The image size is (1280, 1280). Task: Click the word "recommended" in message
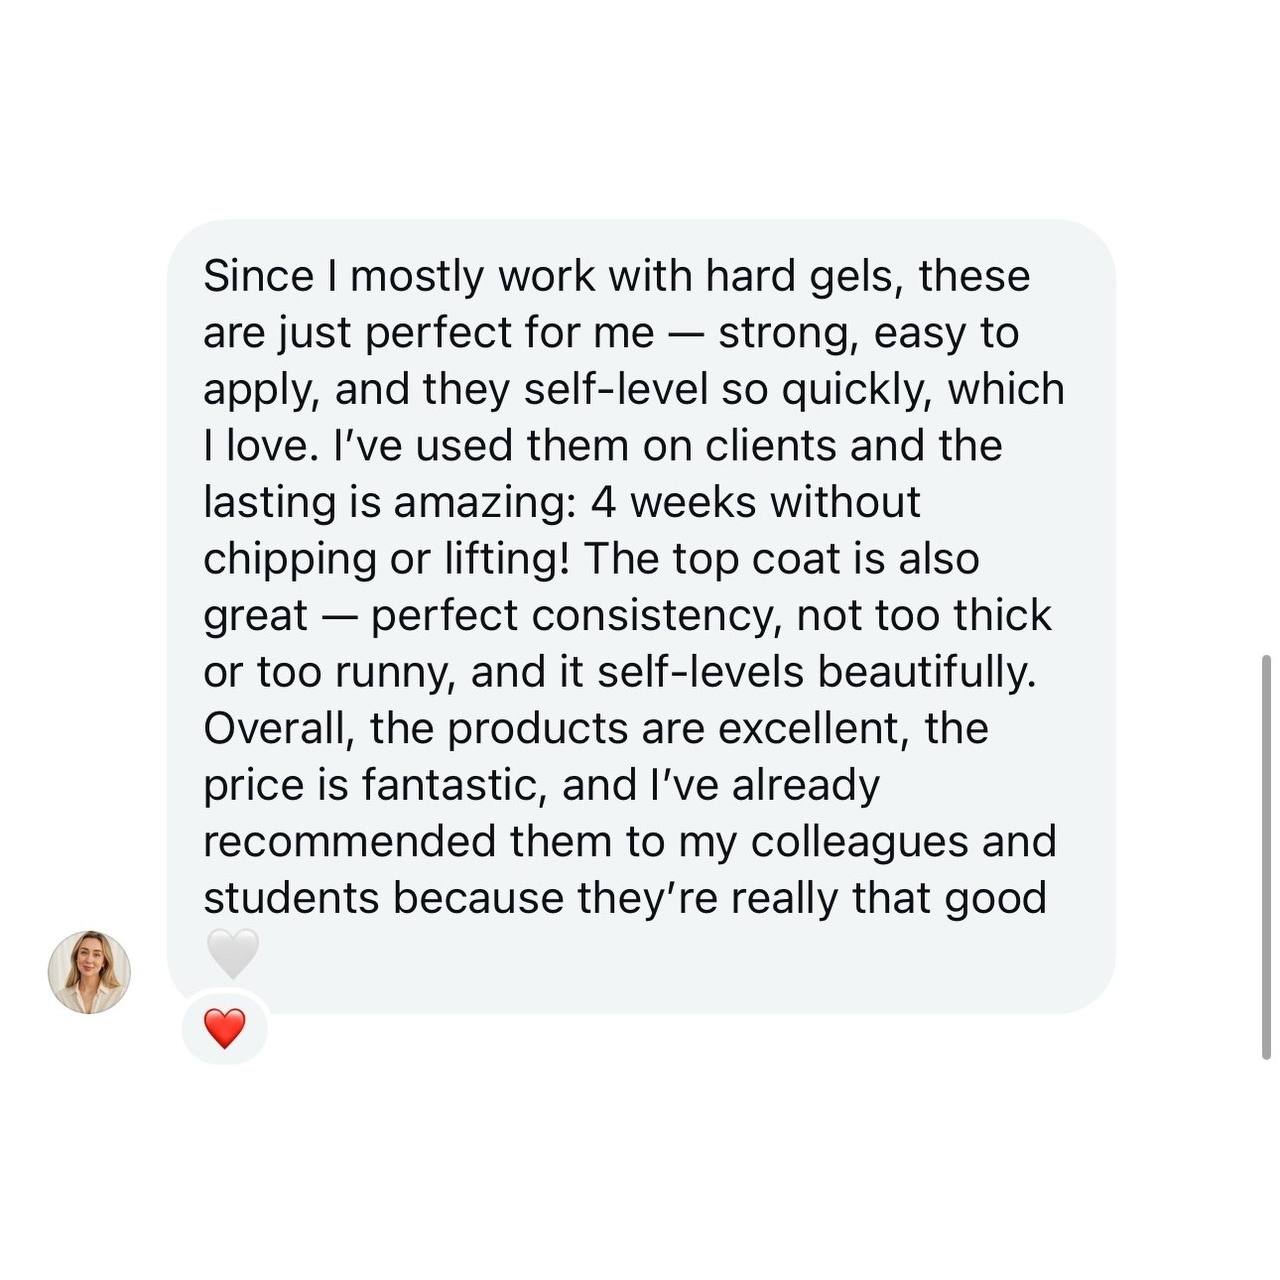click(x=349, y=841)
